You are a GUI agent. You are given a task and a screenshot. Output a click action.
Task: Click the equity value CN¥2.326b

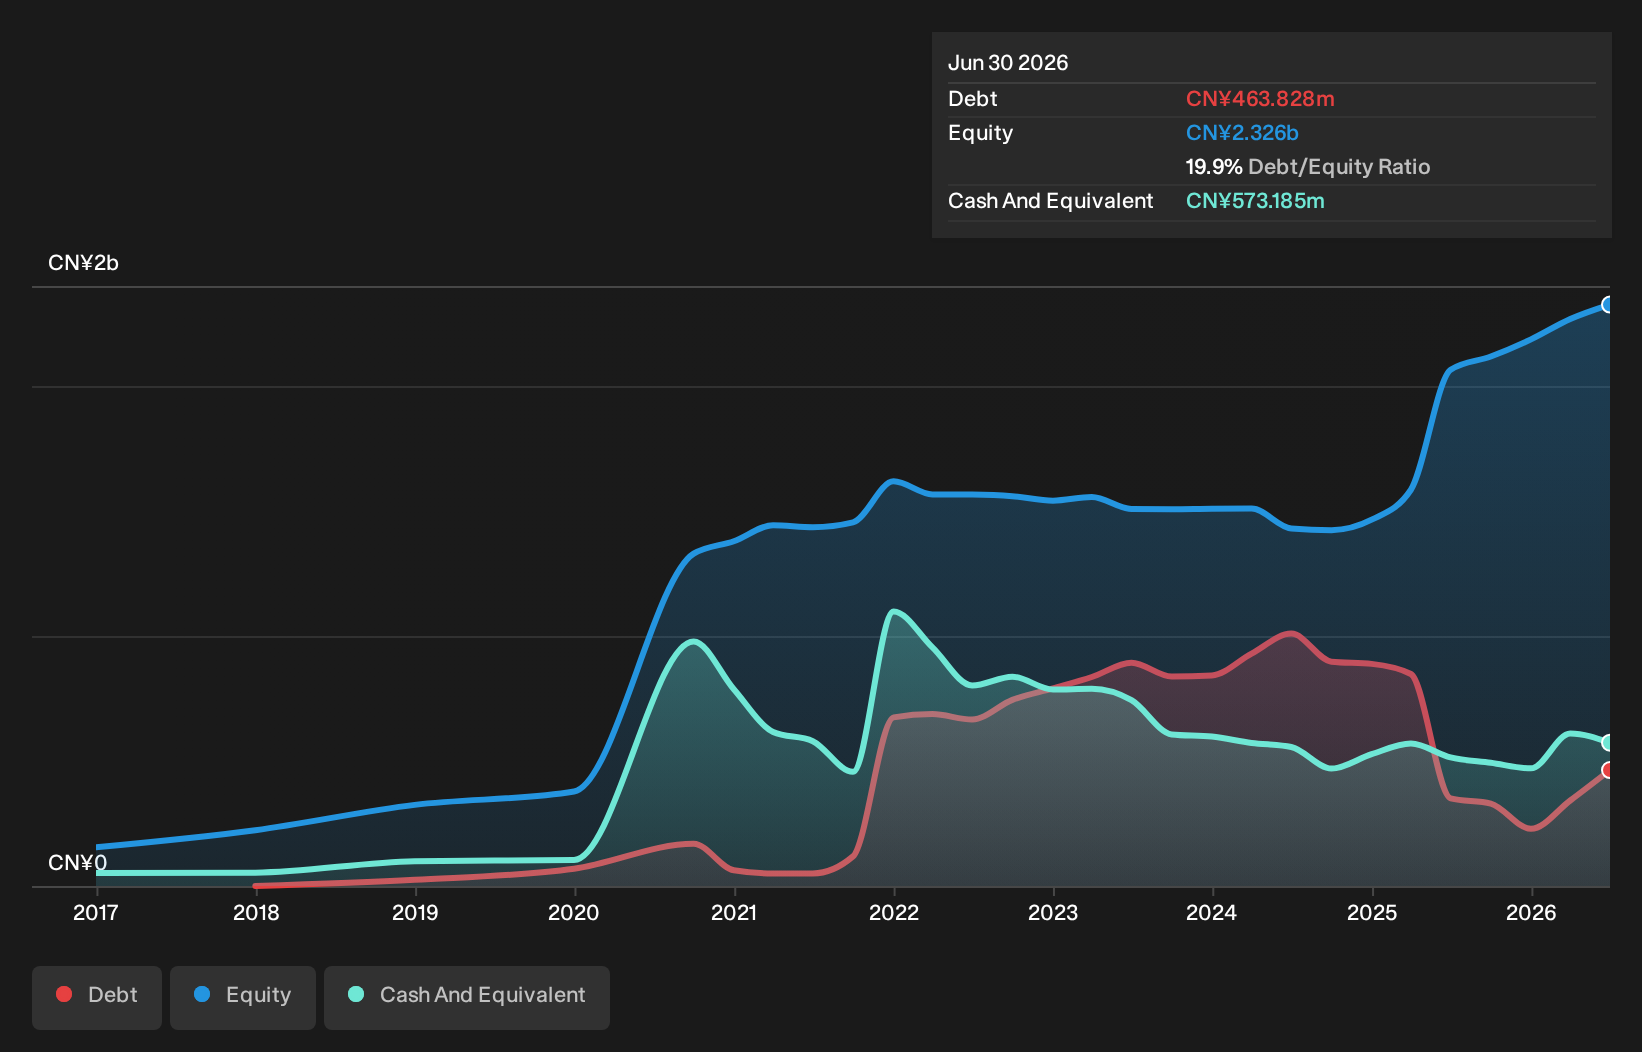click(1242, 133)
